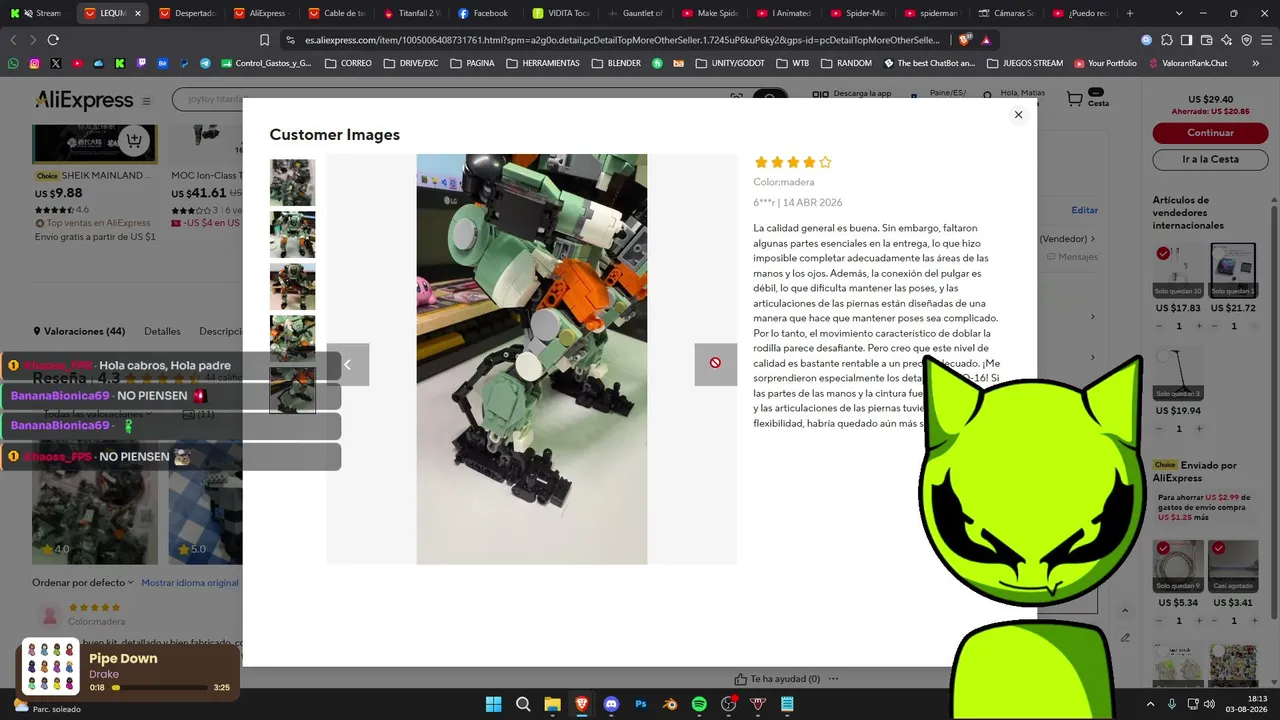The width and height of the screenshot is (1280, 720).
Task: Switch to the Despertador tab
Action: pyautogui.click(x=187, y=13)
